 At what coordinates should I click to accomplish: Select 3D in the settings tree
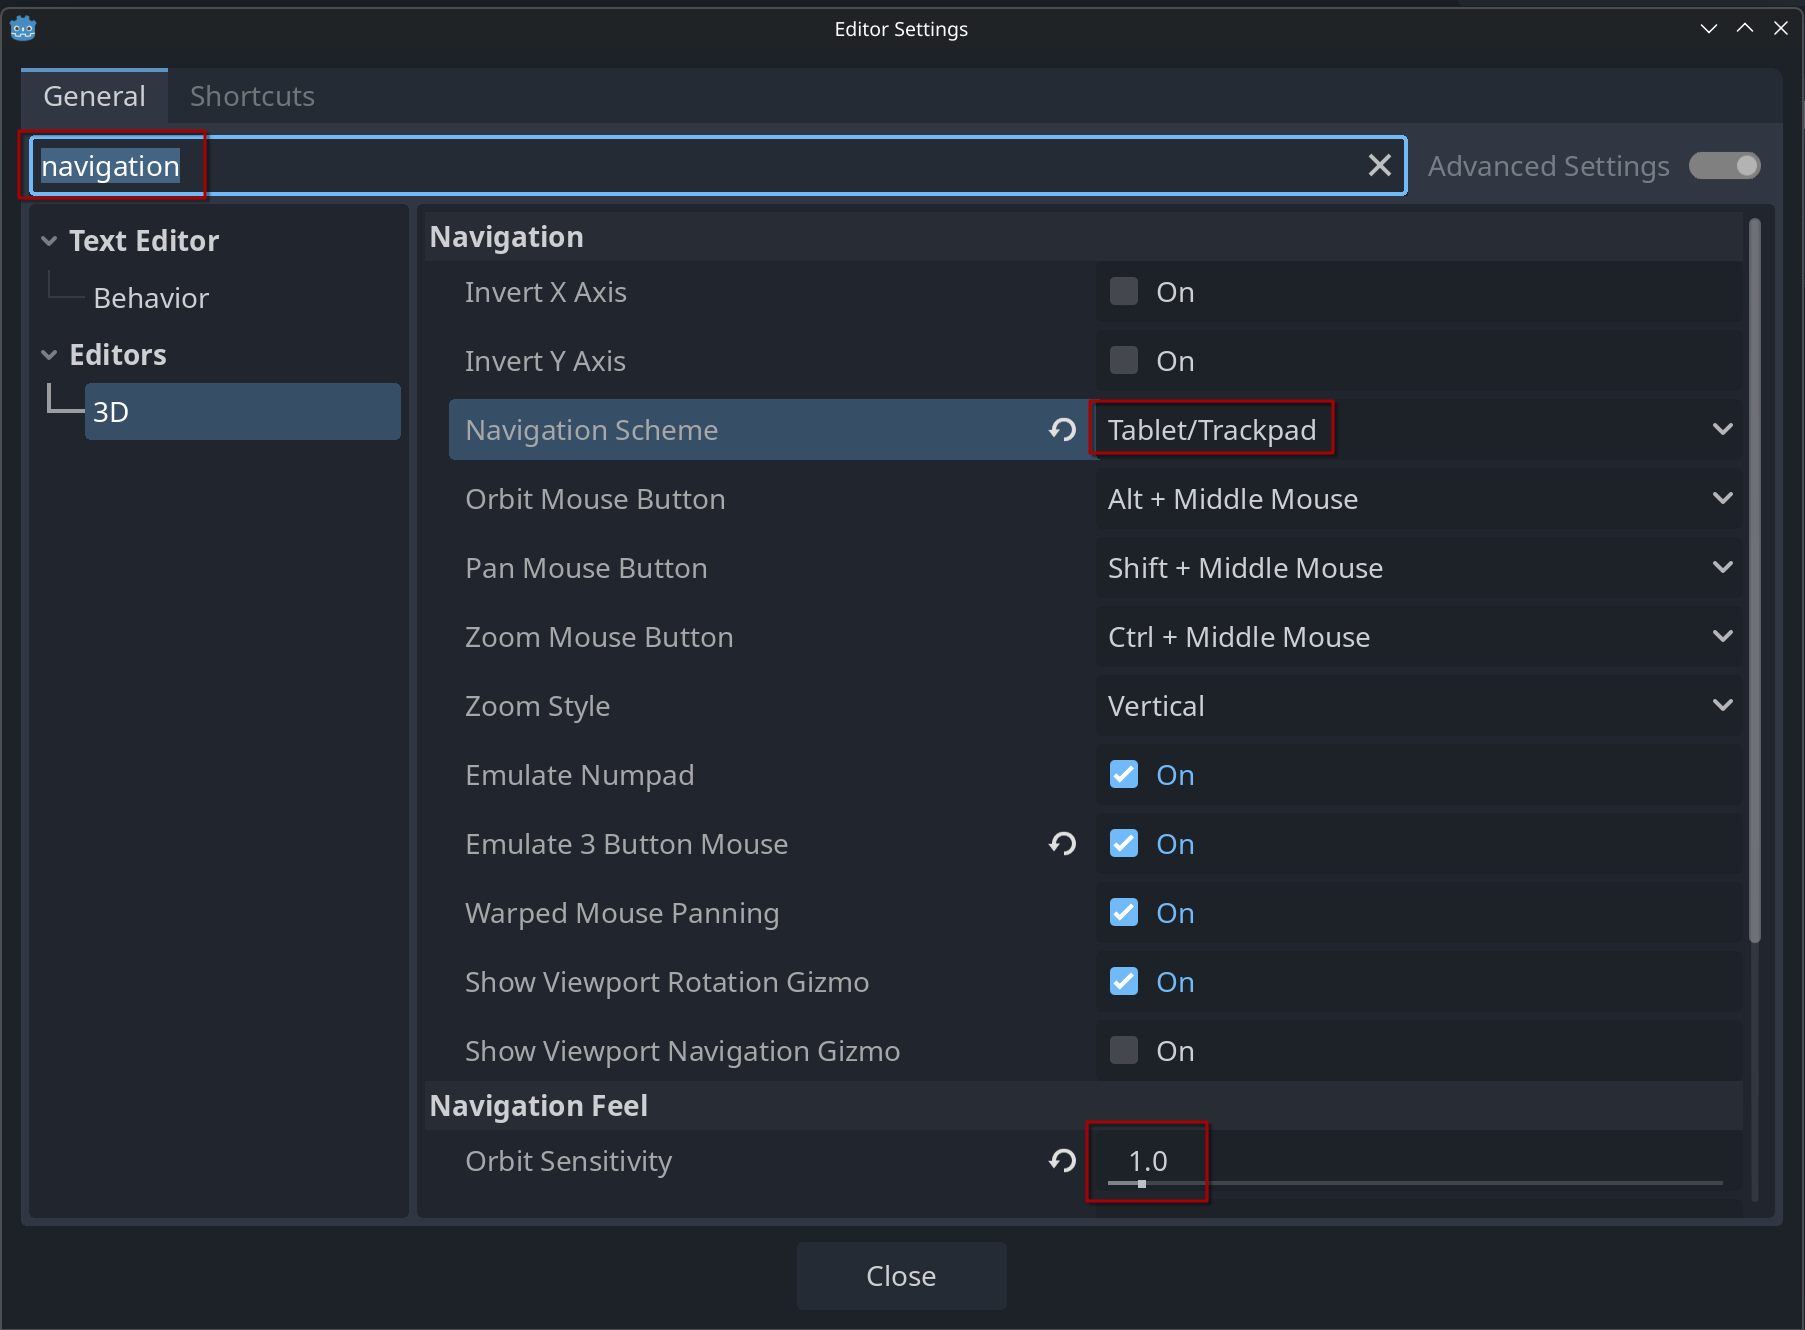(x=242, y=412)
